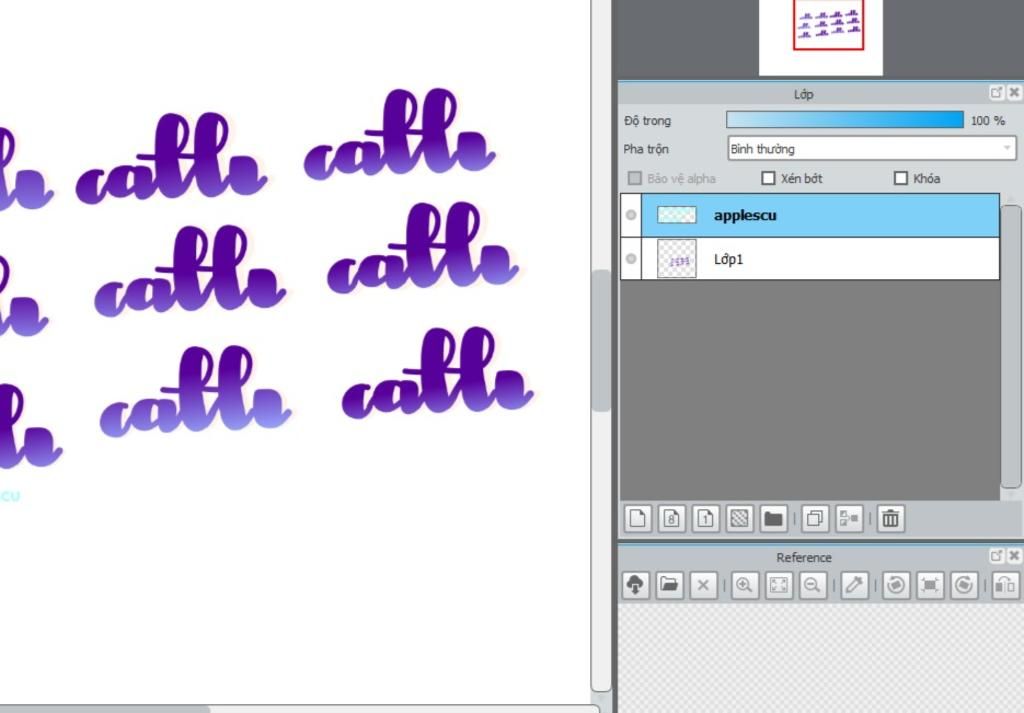This screenshot has width=1024, height=713.
Task: Undock the Lớp layer panel
Action: coord(997,93)
